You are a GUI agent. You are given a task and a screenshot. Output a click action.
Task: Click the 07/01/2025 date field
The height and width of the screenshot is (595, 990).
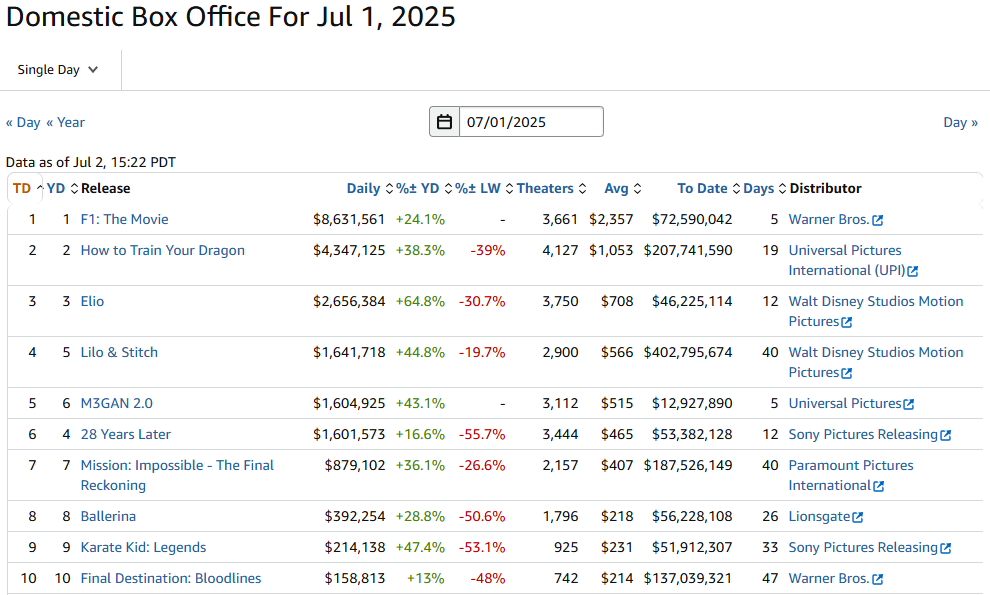531,121
